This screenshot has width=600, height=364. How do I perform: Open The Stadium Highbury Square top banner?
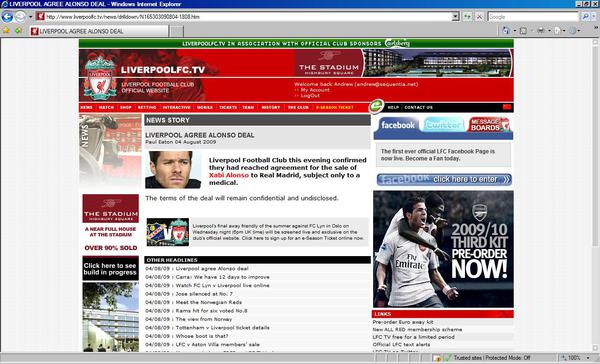point(403,63)
